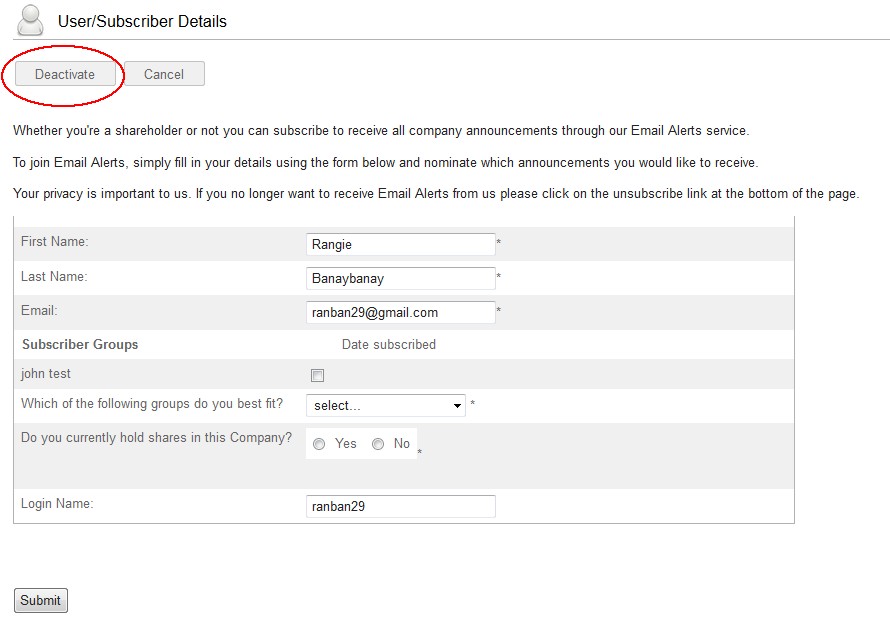The height and width of the screenshot is (627, 890).
Task: Open the best fit groups dropdown
Action: click(386, 406)
